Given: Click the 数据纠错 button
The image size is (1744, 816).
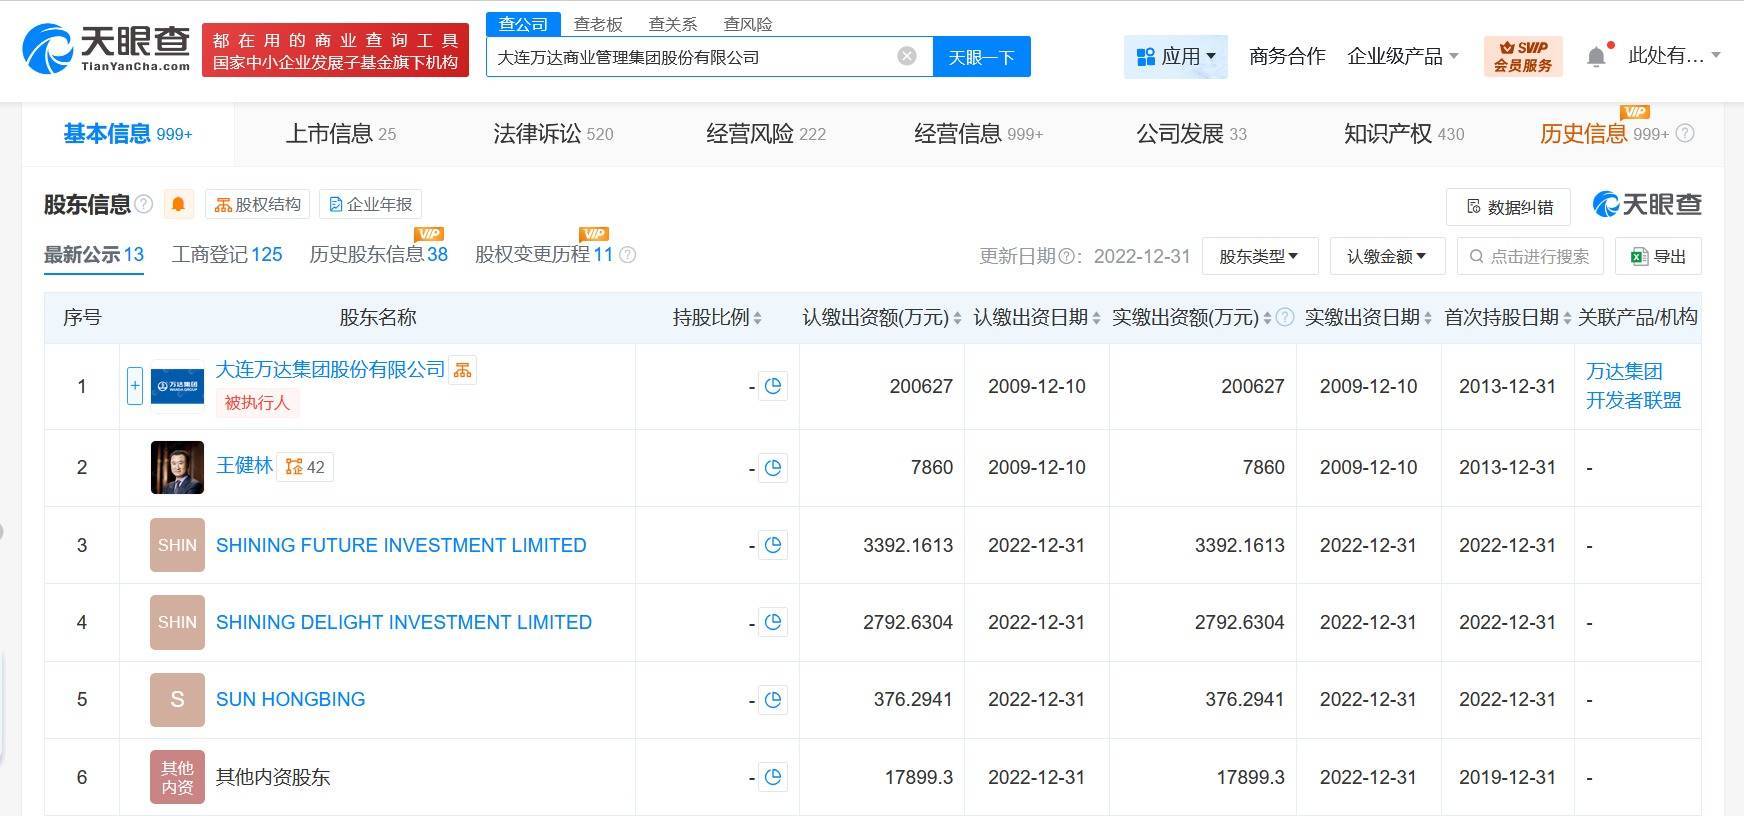Looking at the screenshot, I should 1508,206.
